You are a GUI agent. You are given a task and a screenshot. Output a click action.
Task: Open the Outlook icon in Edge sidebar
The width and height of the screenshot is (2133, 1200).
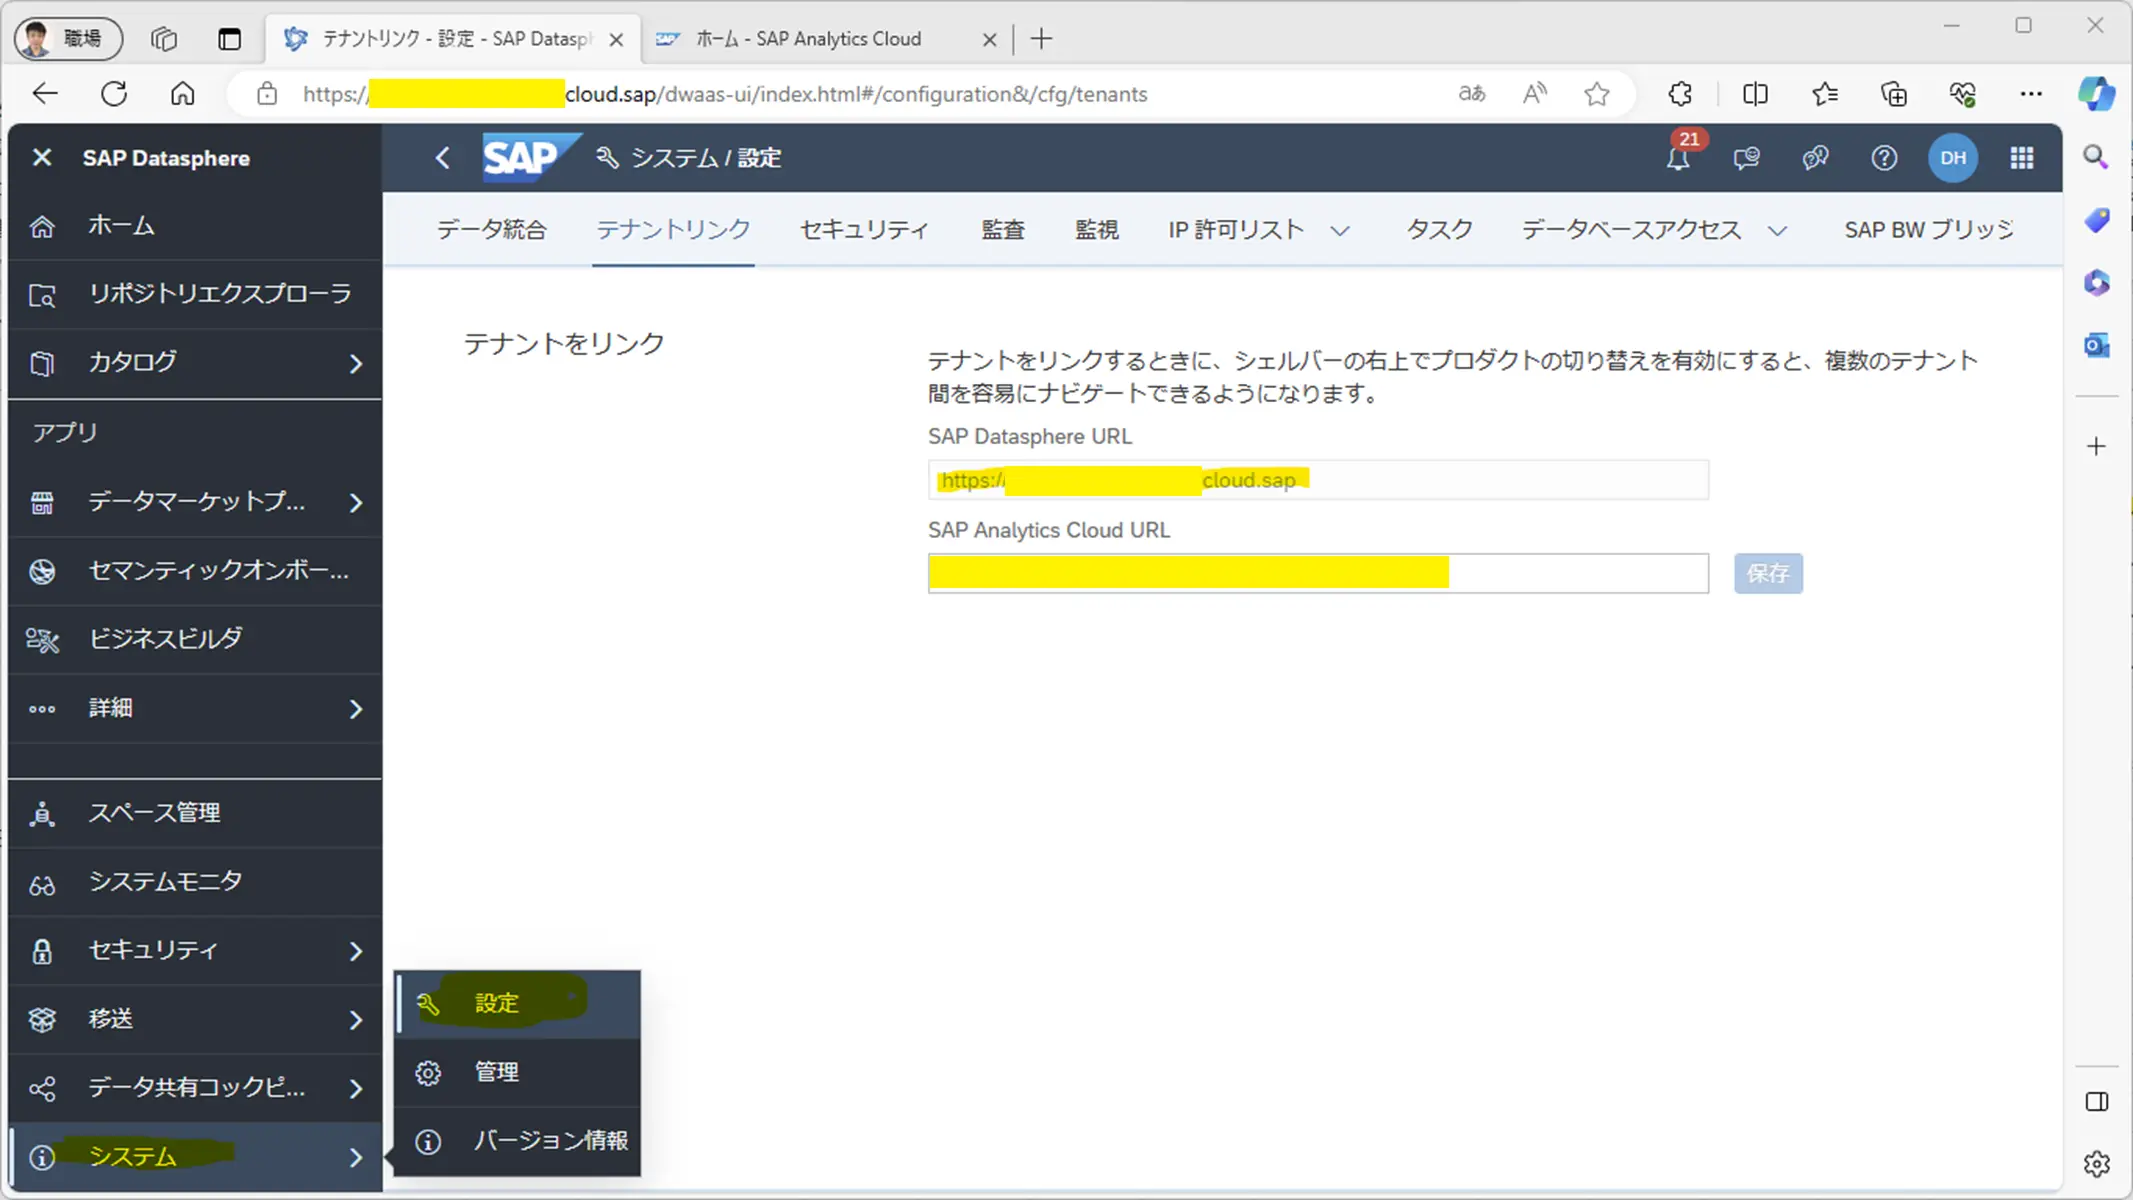2096,346
